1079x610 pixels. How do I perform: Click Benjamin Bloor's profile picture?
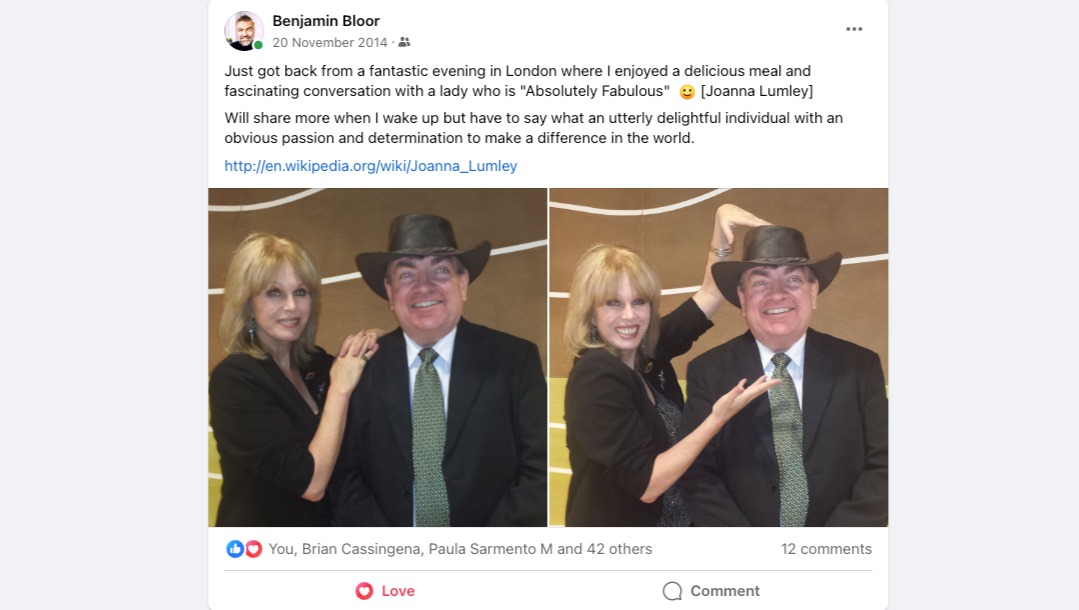pyautogui.click(x=243, y=31)
